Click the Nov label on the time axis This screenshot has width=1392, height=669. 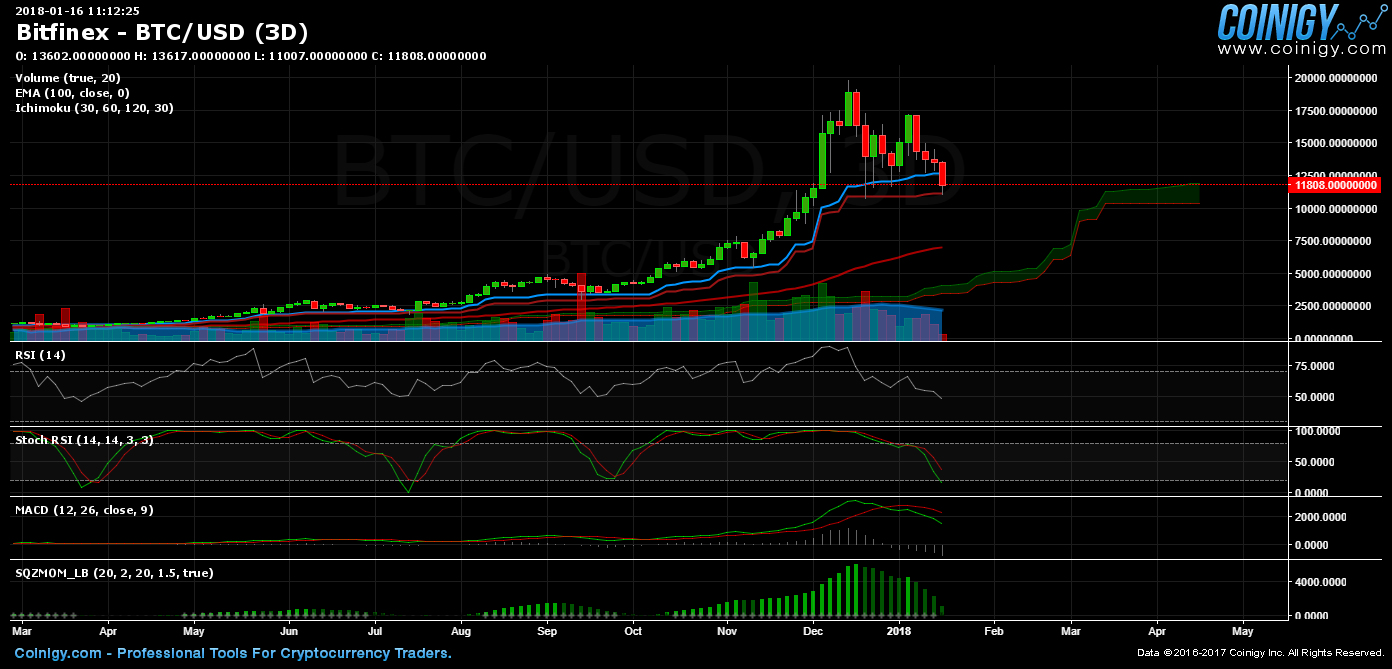pyautogui.click(x=727, y=632)
